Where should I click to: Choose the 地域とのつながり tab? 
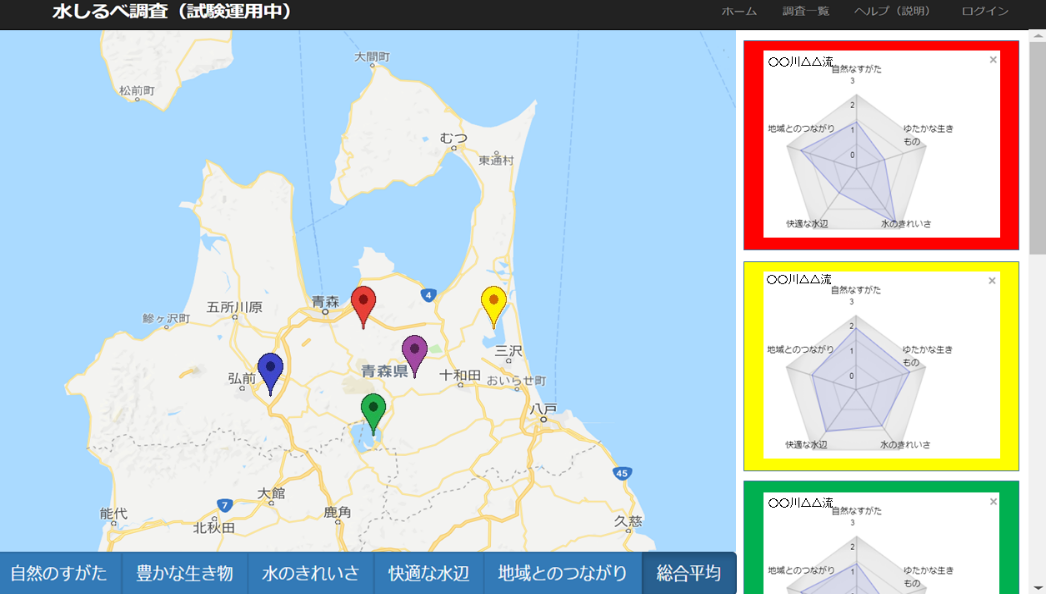coord(563,573)
